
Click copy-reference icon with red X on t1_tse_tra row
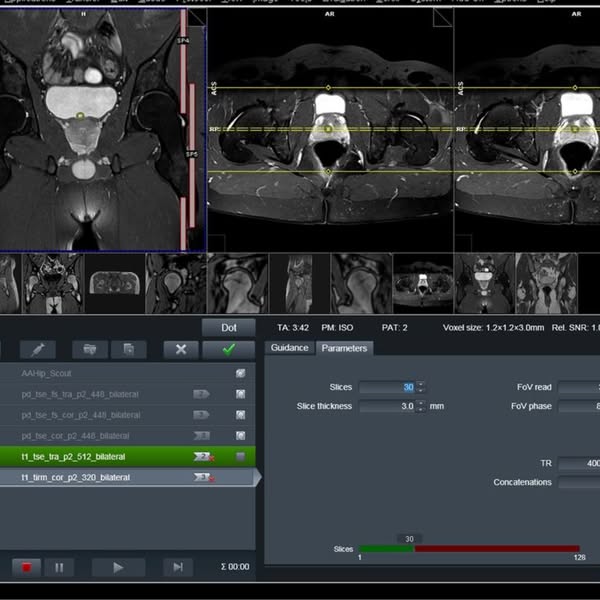[x=204, y=457]
